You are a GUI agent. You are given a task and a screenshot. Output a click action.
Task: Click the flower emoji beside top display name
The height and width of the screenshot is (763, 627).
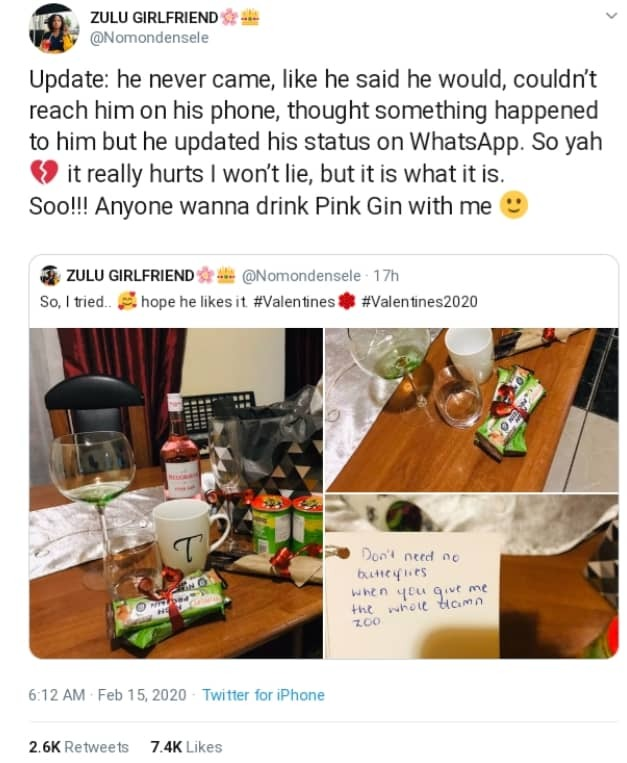pyautogui.click(x=230, y=18)
